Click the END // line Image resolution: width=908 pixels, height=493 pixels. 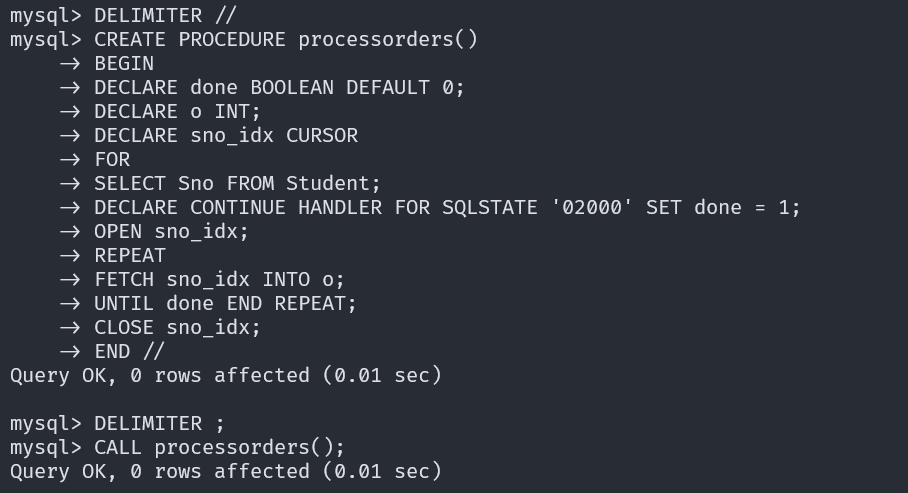tap(129, 352)
